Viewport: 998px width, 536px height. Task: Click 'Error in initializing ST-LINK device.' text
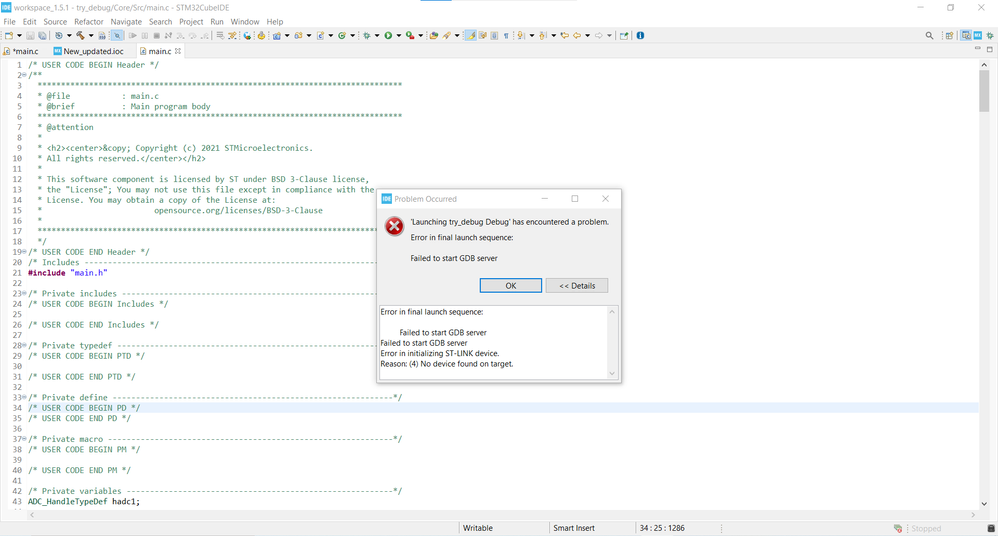click(x=440, y=353)
